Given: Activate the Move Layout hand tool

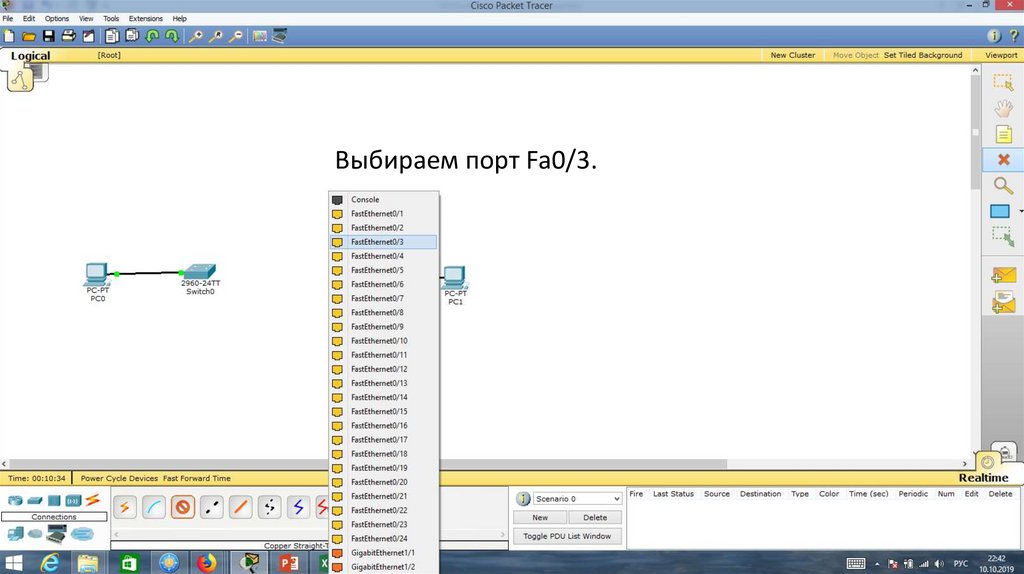Looking at the screenshot, I should tap(1003, 108).
